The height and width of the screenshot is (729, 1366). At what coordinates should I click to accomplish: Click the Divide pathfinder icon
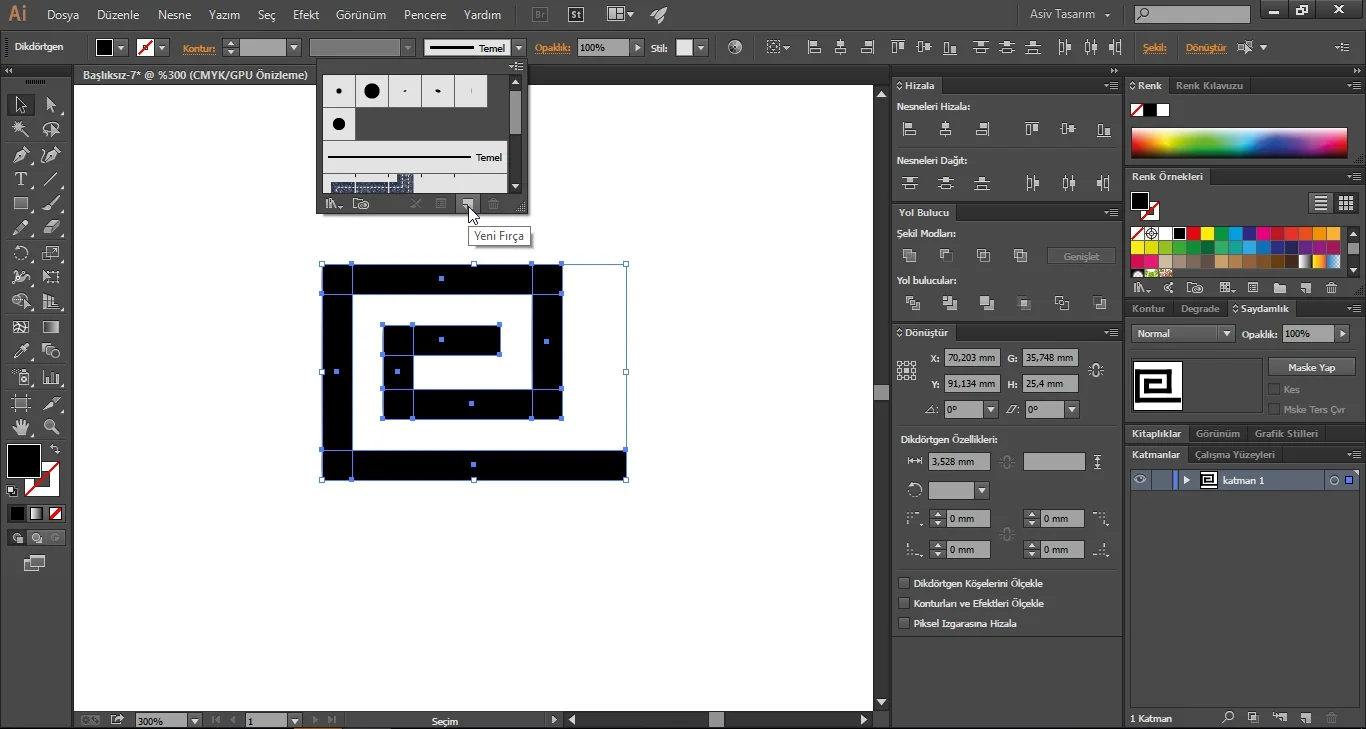point(912,303)
